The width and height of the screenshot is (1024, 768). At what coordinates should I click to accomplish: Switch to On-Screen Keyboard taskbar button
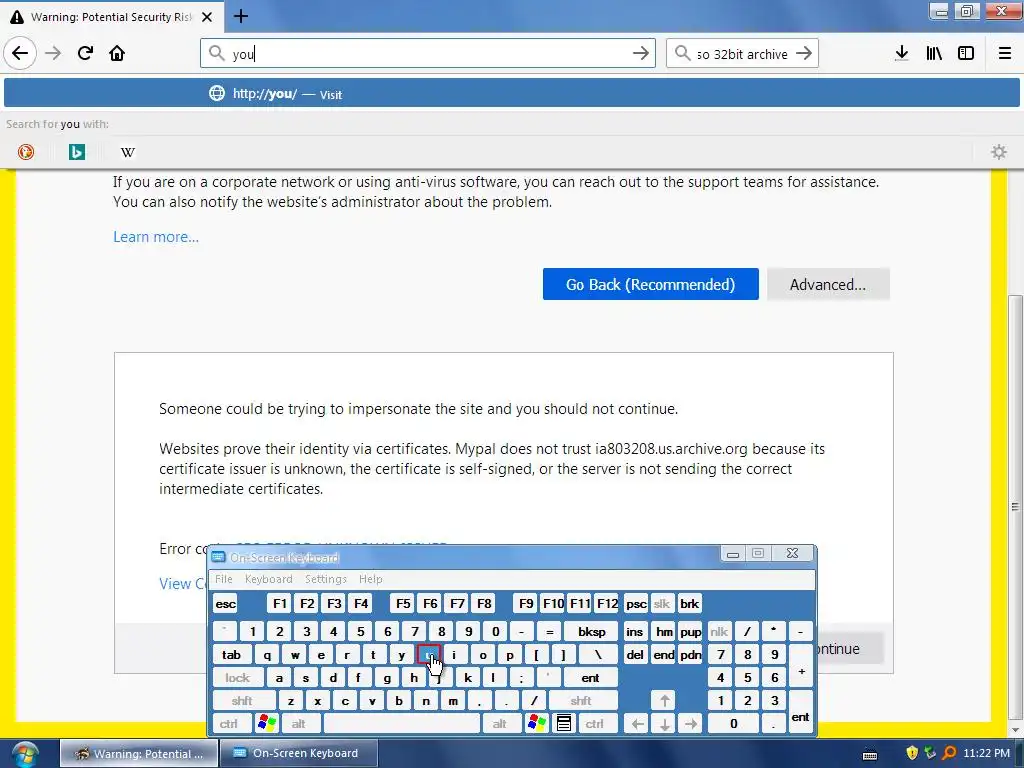pos(298,753)
